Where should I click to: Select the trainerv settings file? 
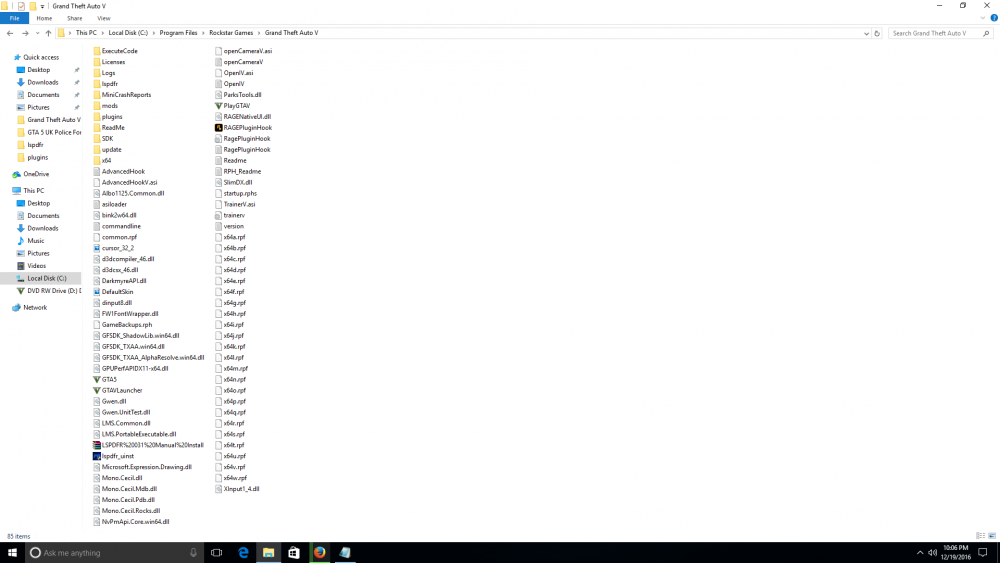(x=230, y=216)
